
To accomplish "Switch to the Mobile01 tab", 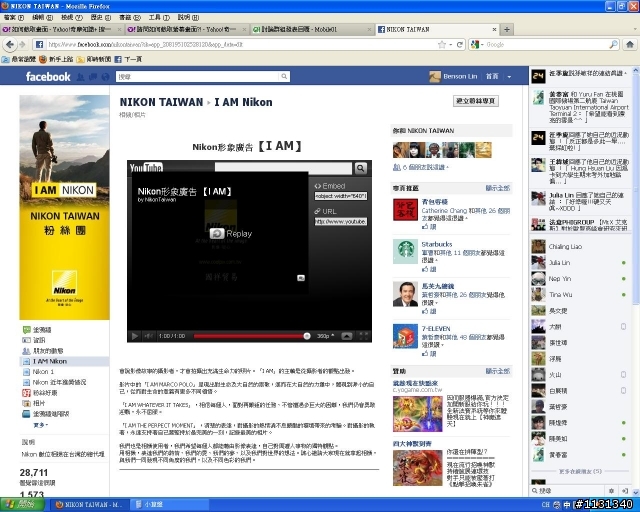I will click(x=312, y=29).
